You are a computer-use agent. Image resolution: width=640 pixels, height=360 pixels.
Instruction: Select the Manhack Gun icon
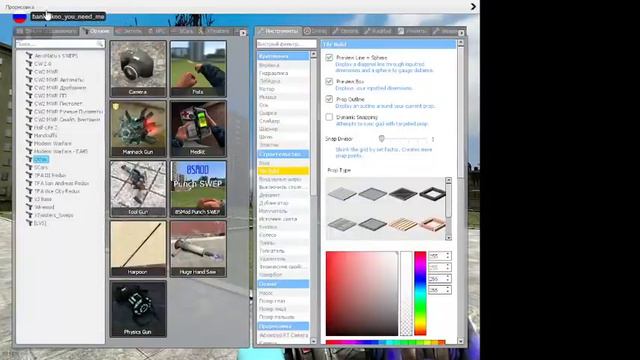point(138,129)
